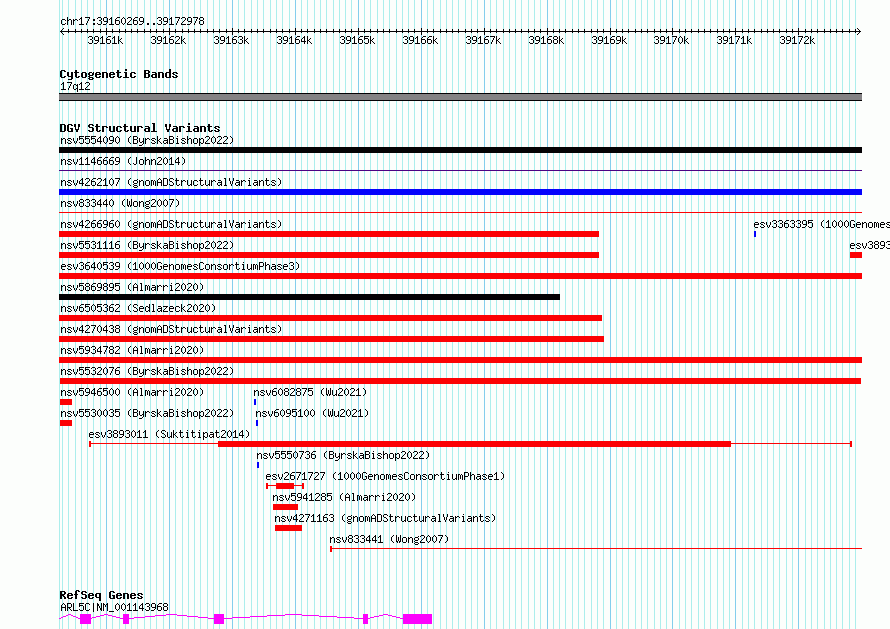Select the red esv3640539 variant bar

pyautogui.click(x=460, y=276)
